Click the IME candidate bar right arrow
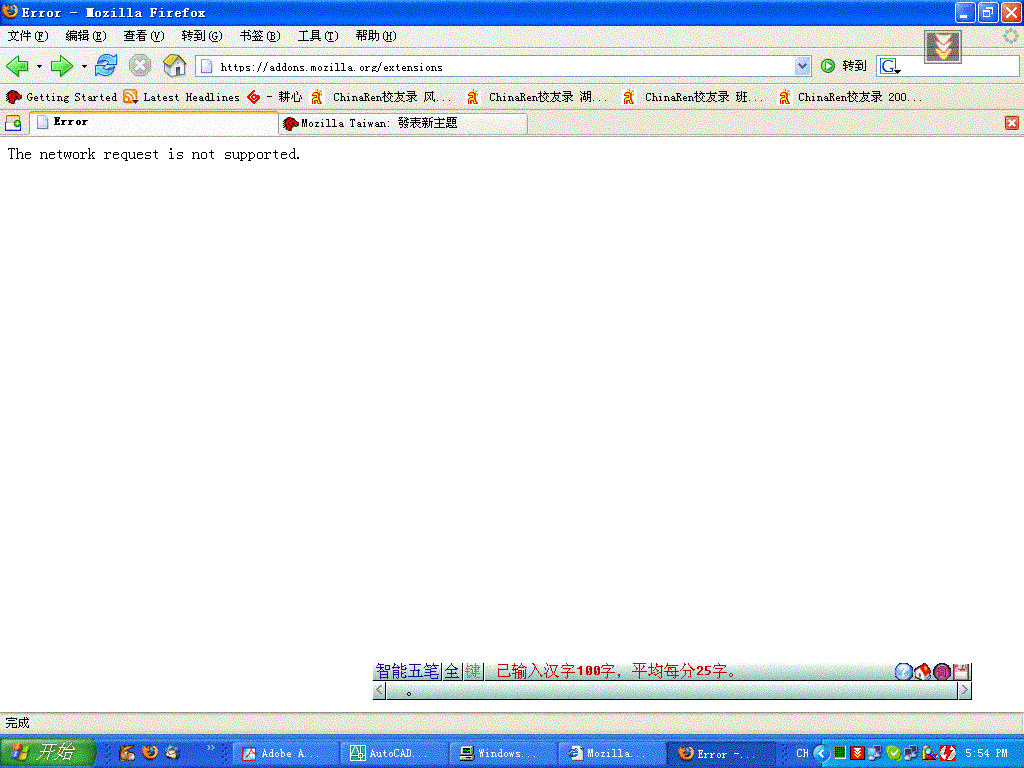The width and height of the screenshot is (1024, 768). (x=965, y=690)
